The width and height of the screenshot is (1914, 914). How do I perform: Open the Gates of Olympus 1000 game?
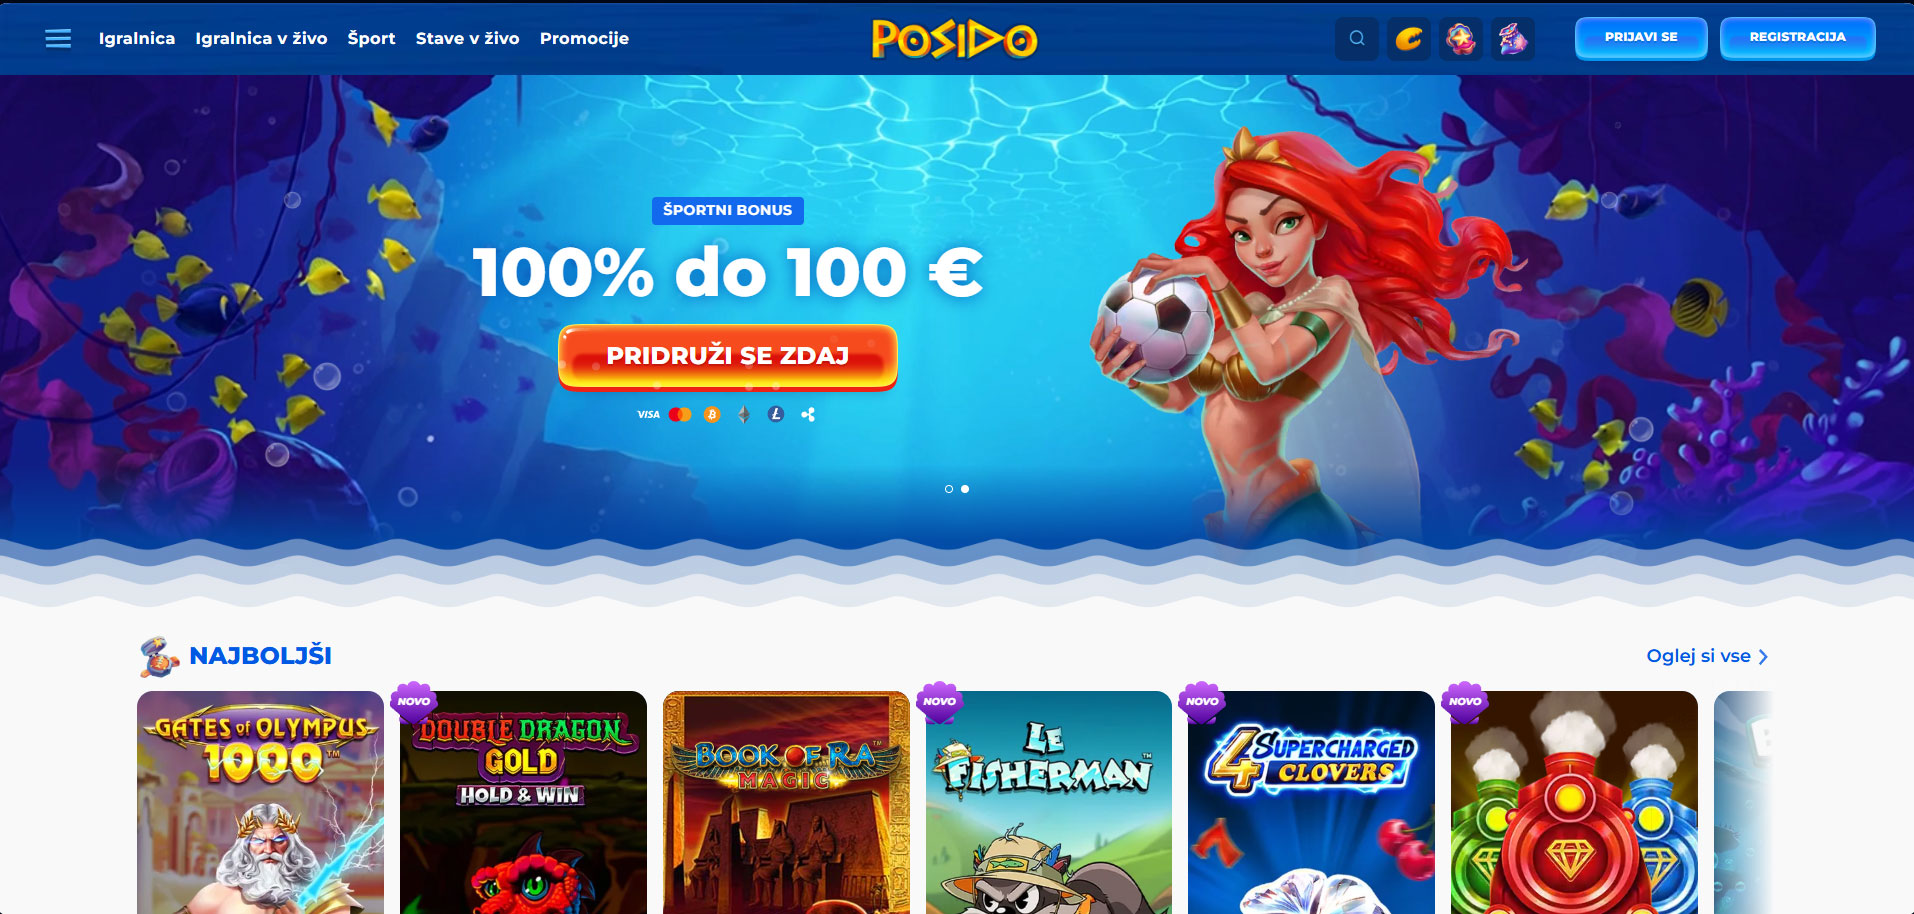coord(260,802)
